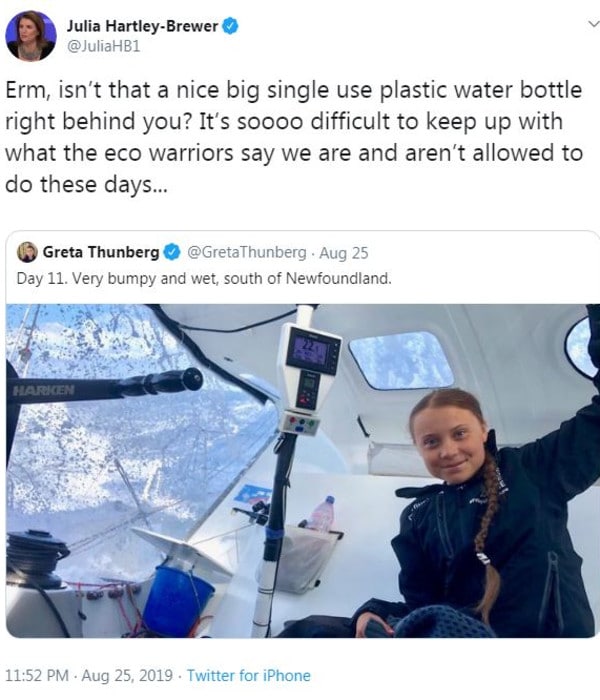The width and height of the screenshot is (600, 700).
Task: Click the blue bucket in the photo
Action: click(x=177, y=599)
